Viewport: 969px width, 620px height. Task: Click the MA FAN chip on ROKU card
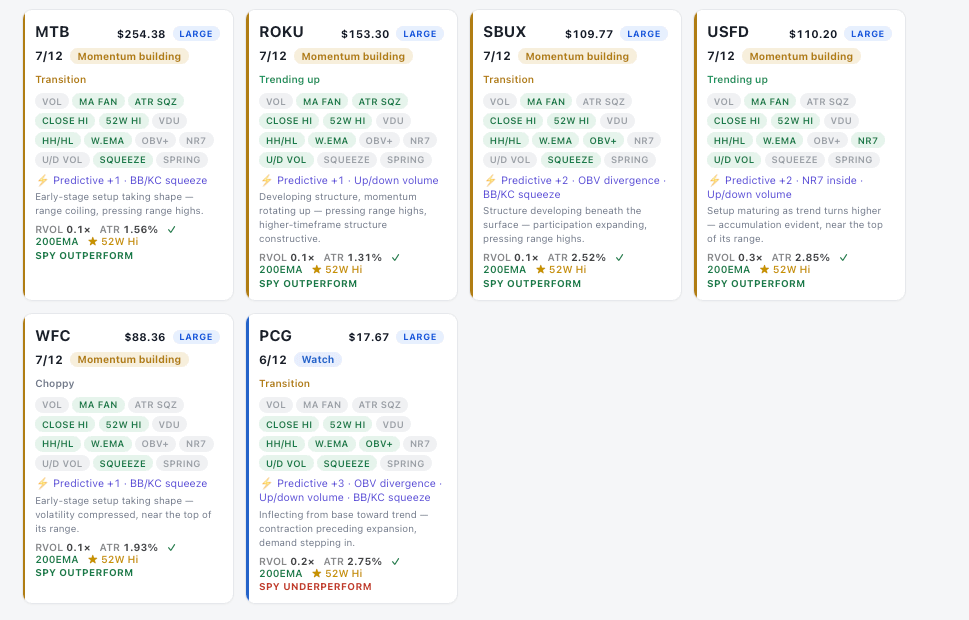[x=322, y=101]
